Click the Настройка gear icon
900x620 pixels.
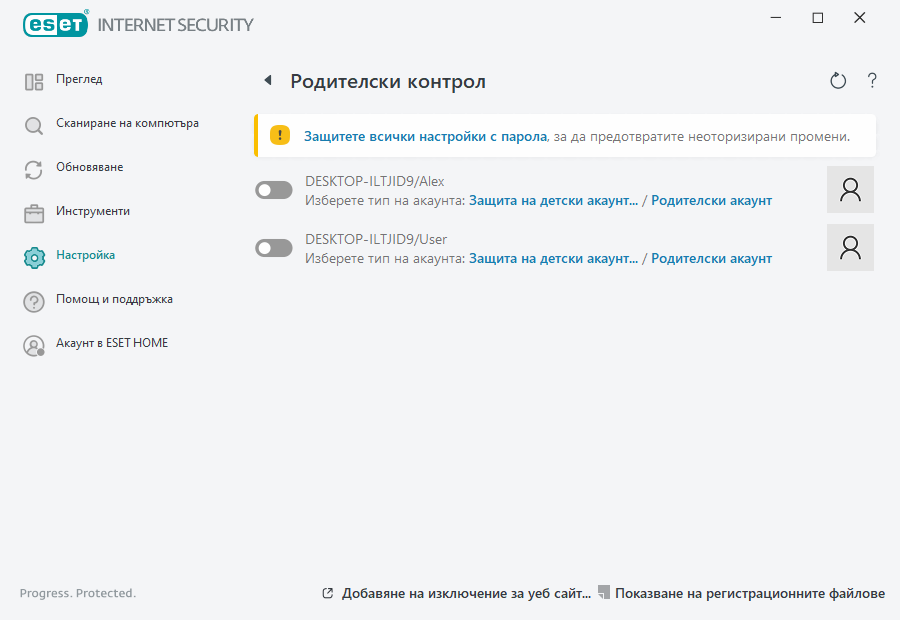34,255
